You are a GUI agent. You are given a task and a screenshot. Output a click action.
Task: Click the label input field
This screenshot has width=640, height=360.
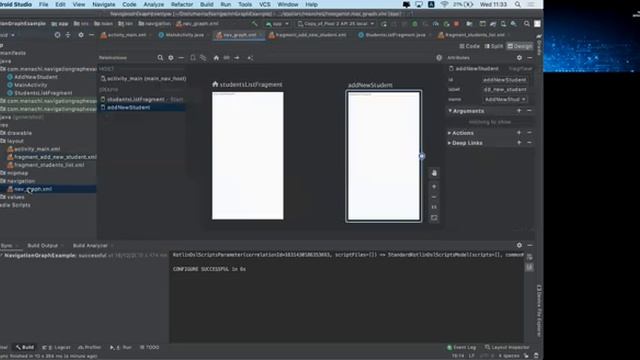click(505, 89)
